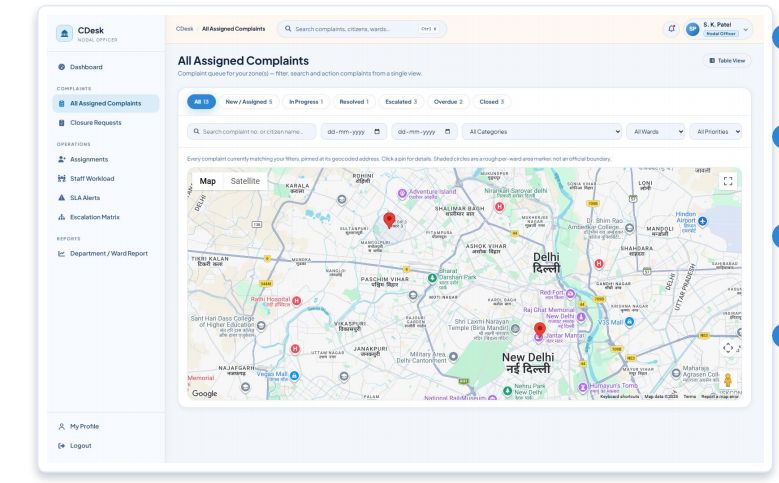The image size is (779, 483).
Task: Click the Rathi Hospital marker
Action: pyautogui.click(x=297, y=301)
